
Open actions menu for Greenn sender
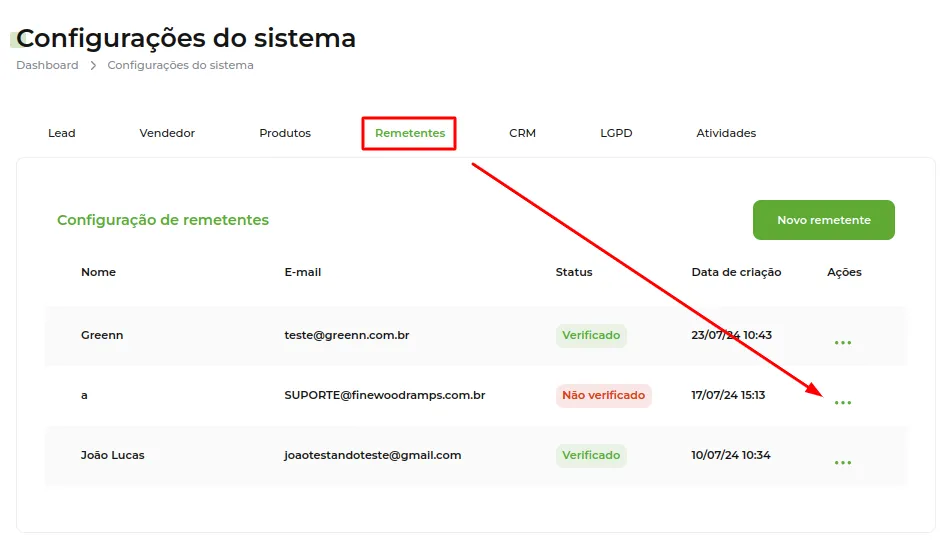point(842,343)
